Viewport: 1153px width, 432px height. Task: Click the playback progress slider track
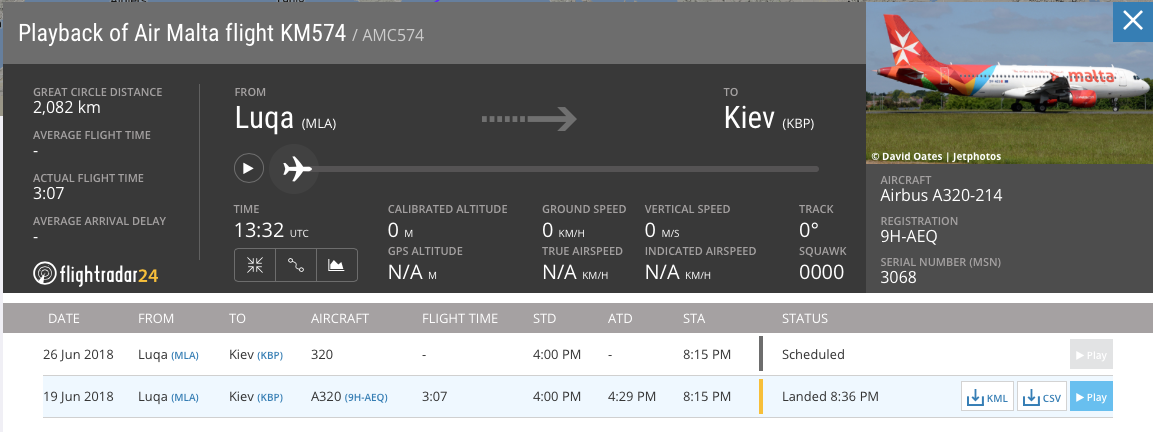(560, 169)
